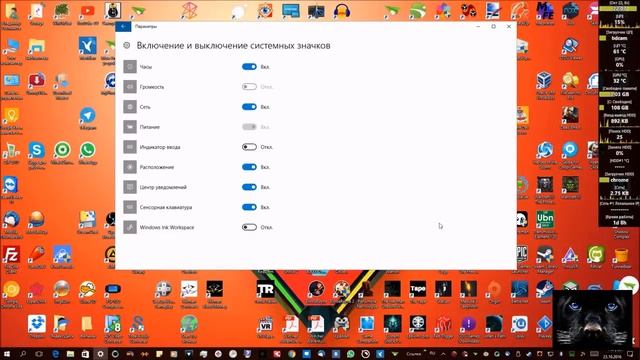Viewport: 640px width, 360px height.
Task: Disable the Сеть (network) system icon switch
Action: pos(249,107)
